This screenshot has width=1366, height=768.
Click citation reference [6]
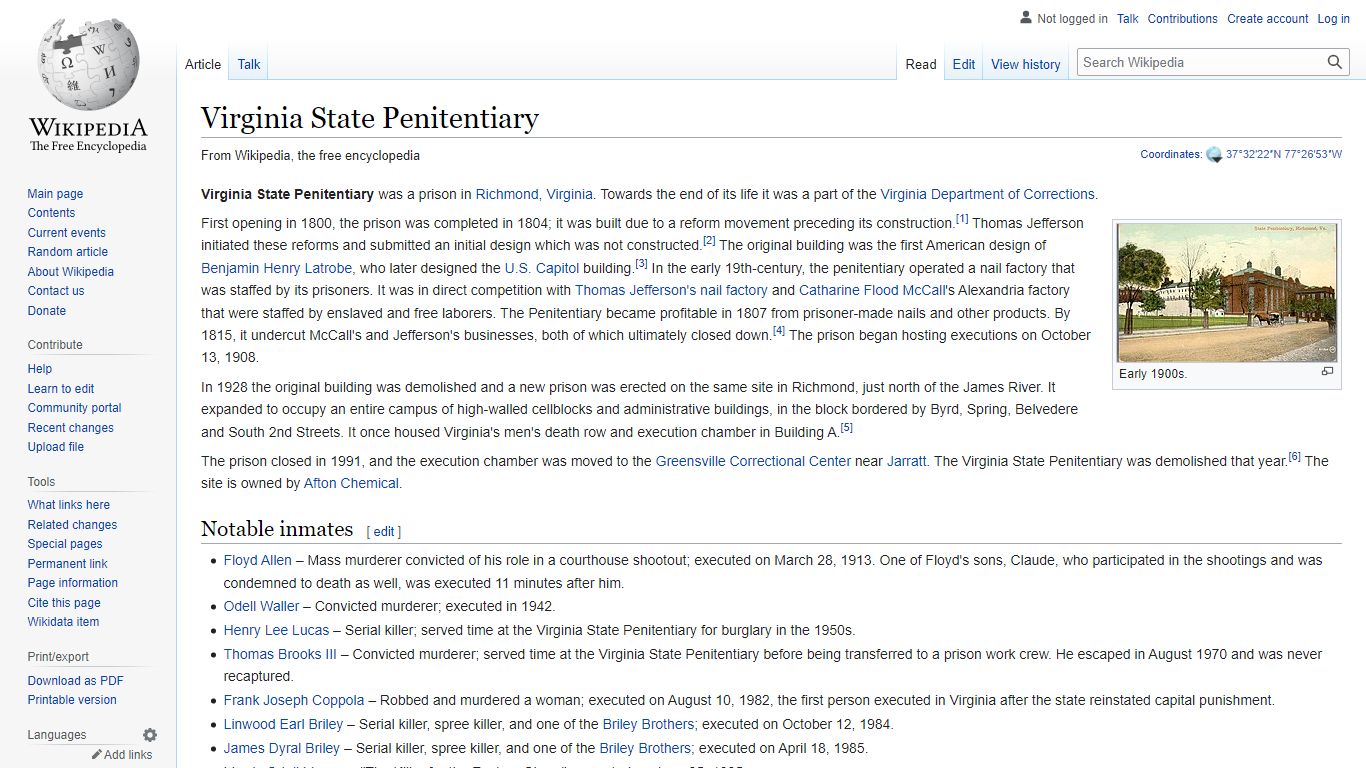(1294, 457)
